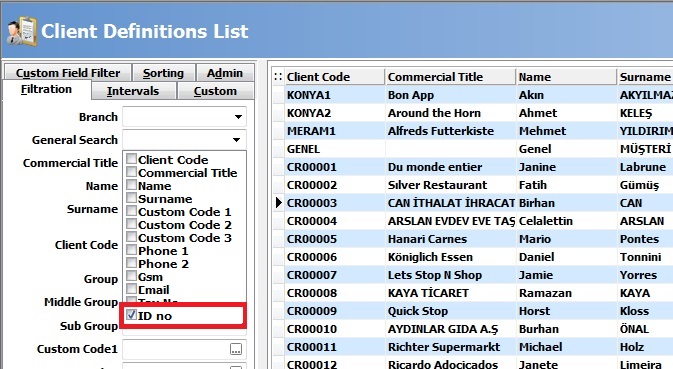Click the grid column chooser dots icon
This screenshot has width=673, height=369.
(x=278, y=77)
